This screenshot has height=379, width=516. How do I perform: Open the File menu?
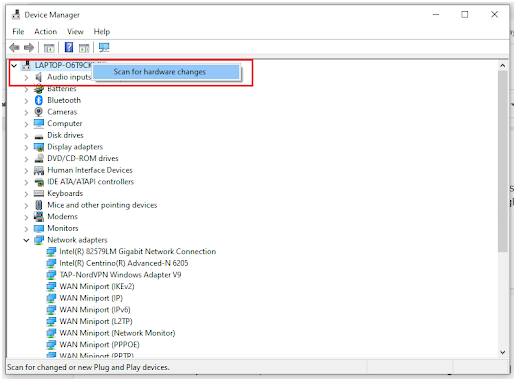point(18,31)
